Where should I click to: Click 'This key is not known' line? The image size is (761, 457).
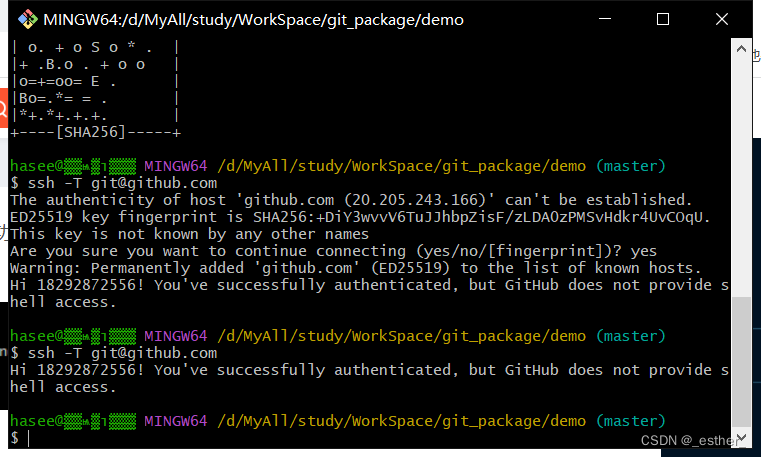(189, 234)
